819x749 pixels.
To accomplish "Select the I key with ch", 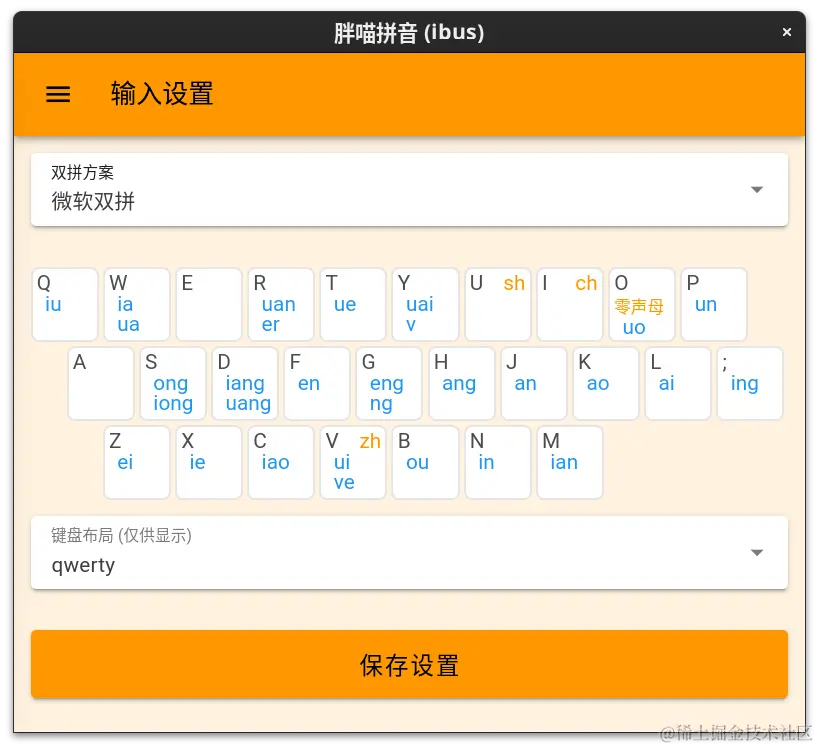I will pos(570,305).
